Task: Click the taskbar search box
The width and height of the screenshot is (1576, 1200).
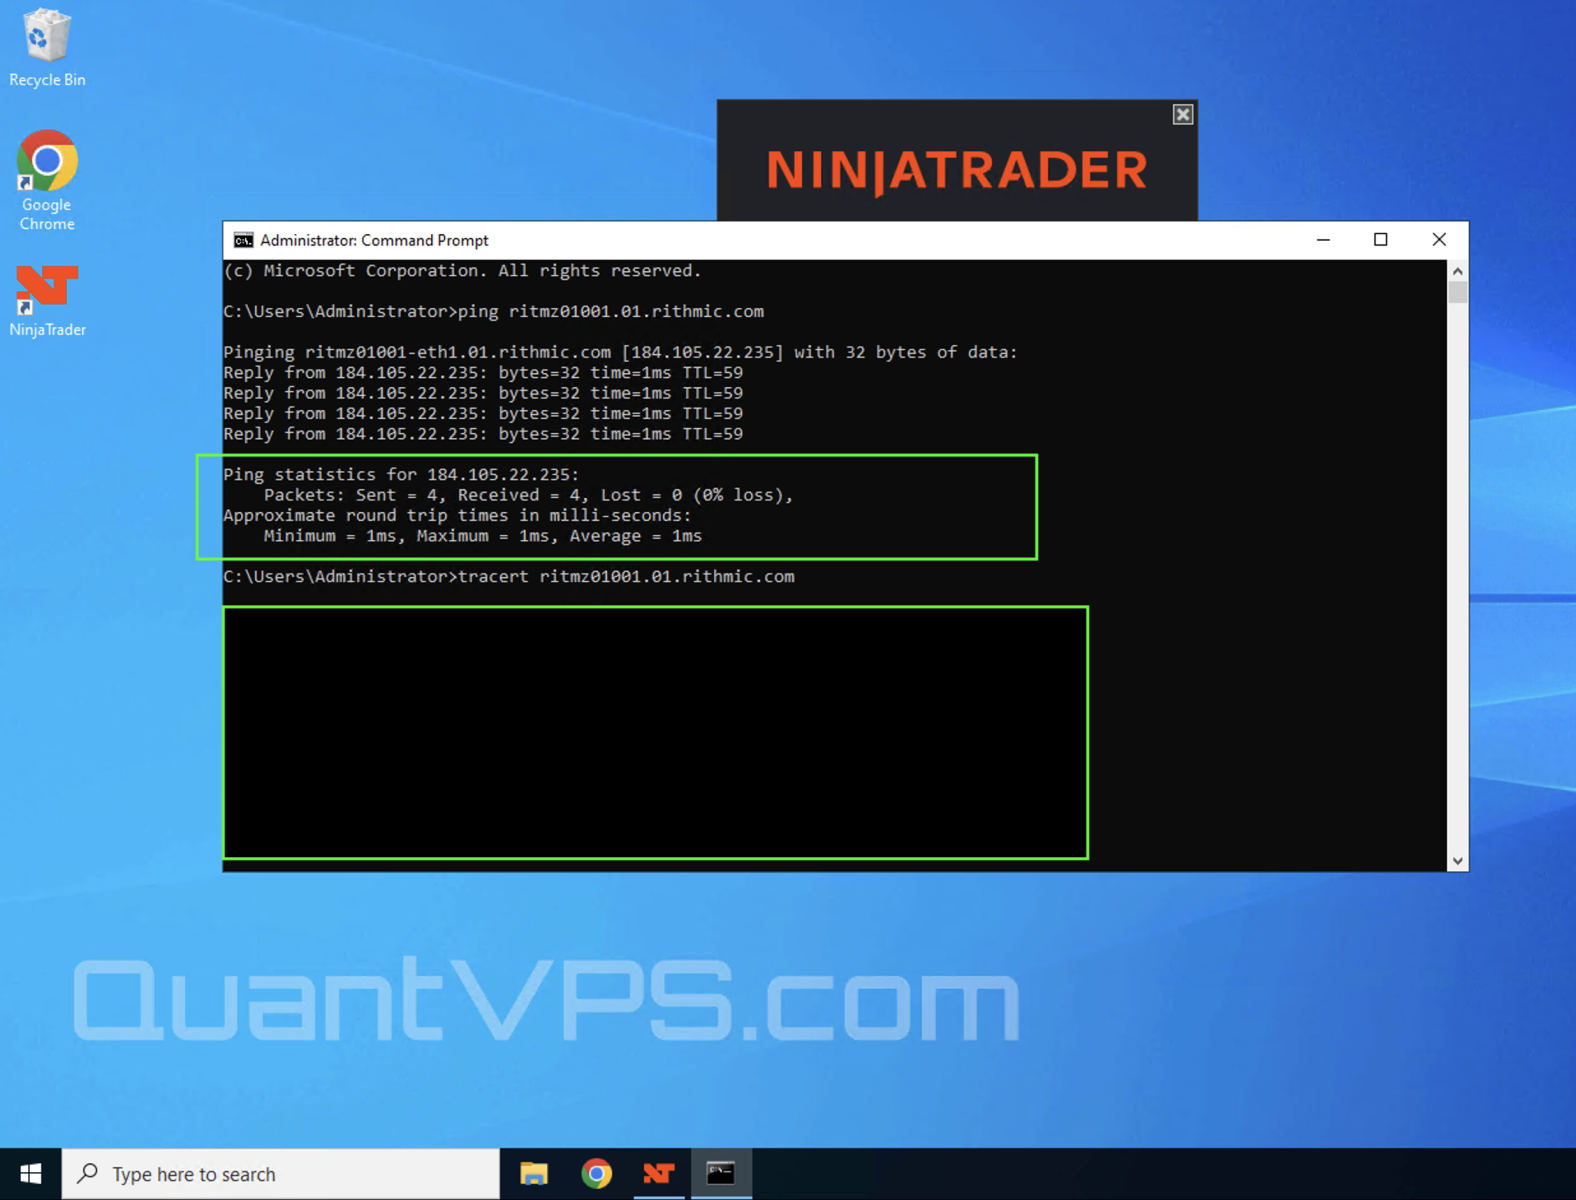Action: pyautogui.click(x=281, y=1174)
